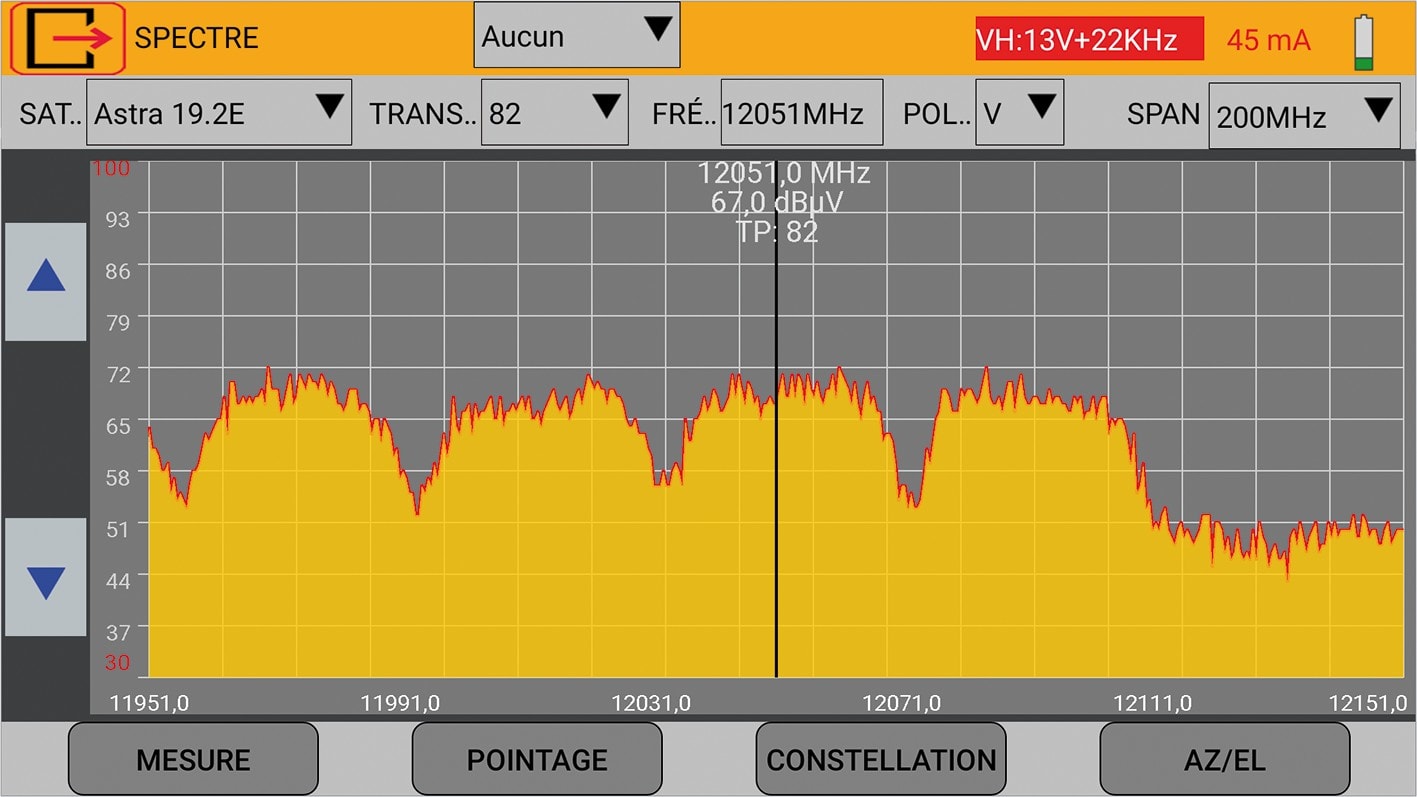
Task: Open the CONSTELLATION view
Action: click(x=881, y=759)
